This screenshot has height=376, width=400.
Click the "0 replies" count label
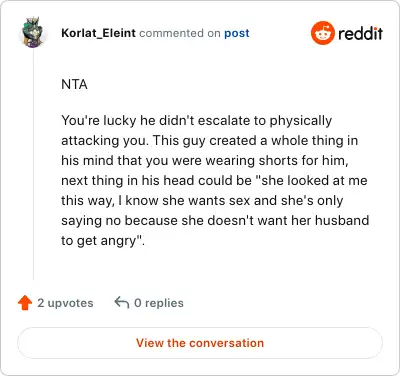tap(159, 303)
